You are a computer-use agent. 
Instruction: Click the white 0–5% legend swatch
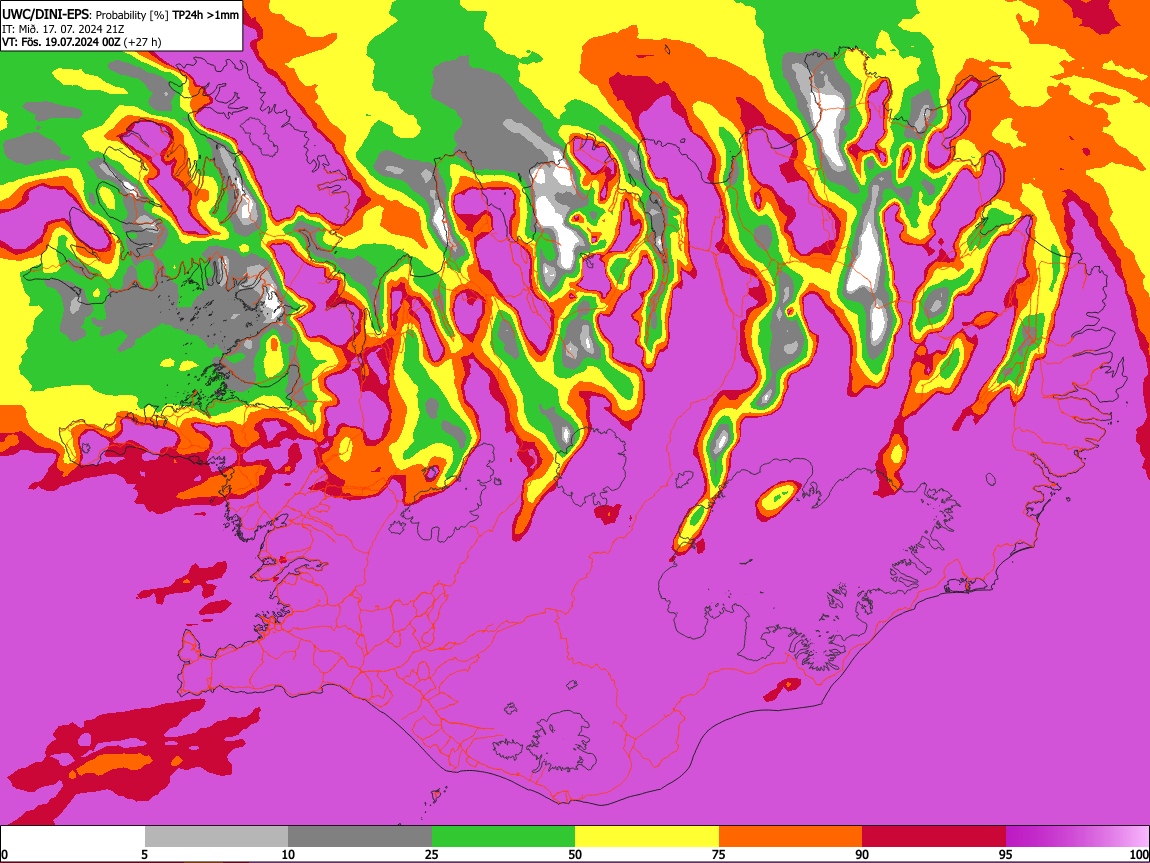(x=73, y=837)
